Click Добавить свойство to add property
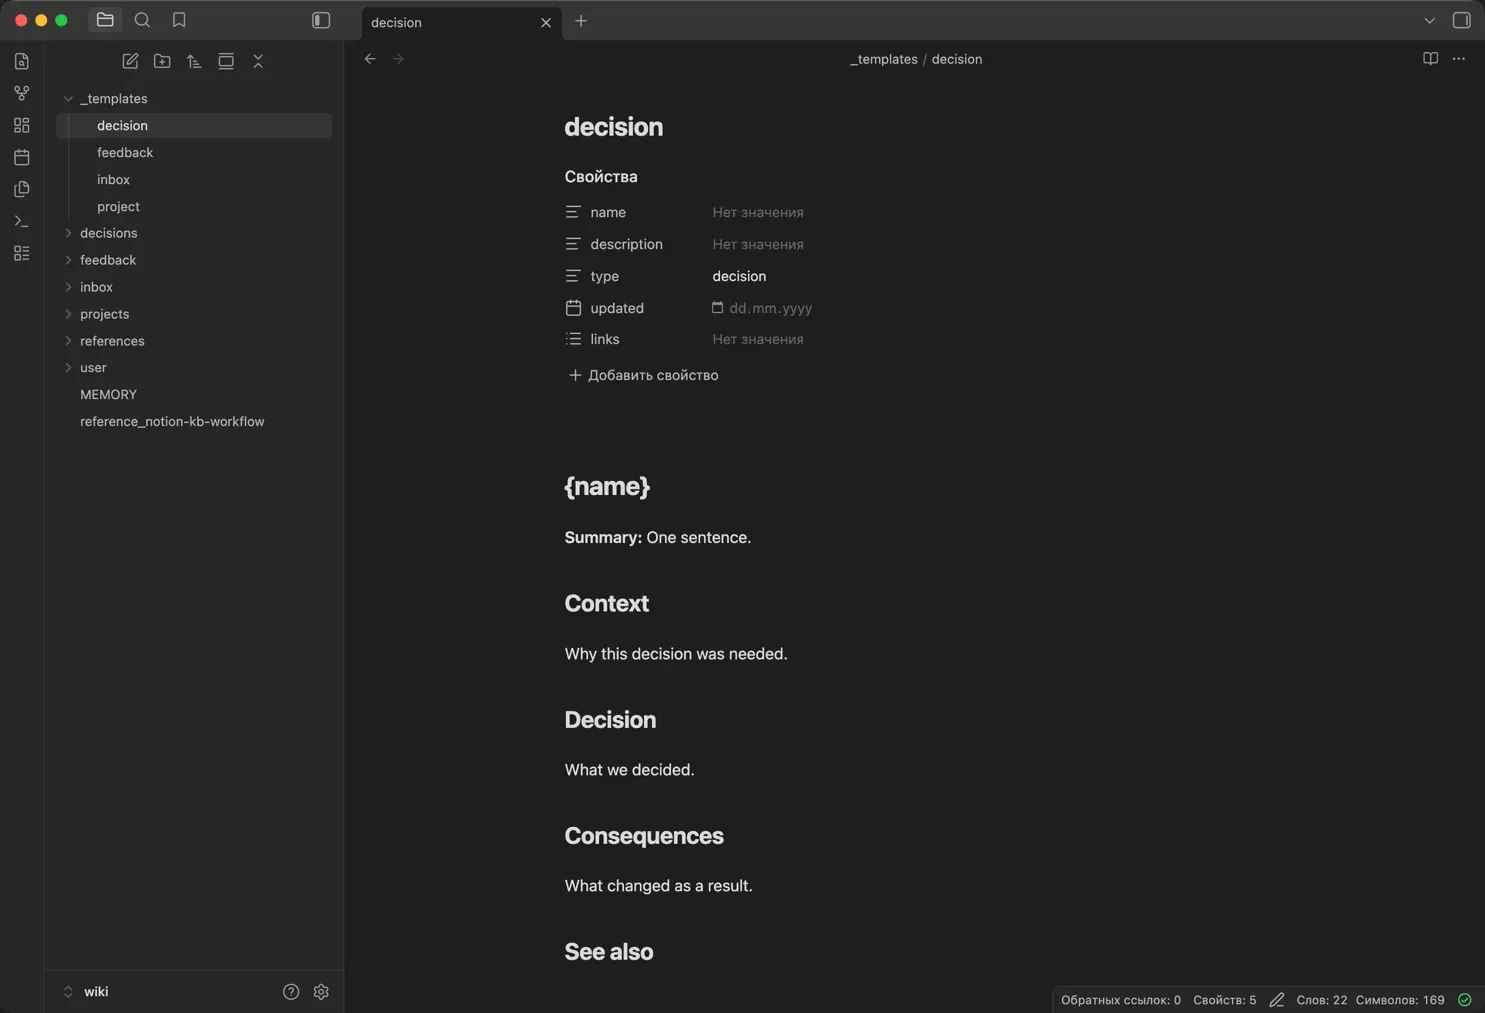Viewport: 1485px width, 1013px height. click(643, 375)
